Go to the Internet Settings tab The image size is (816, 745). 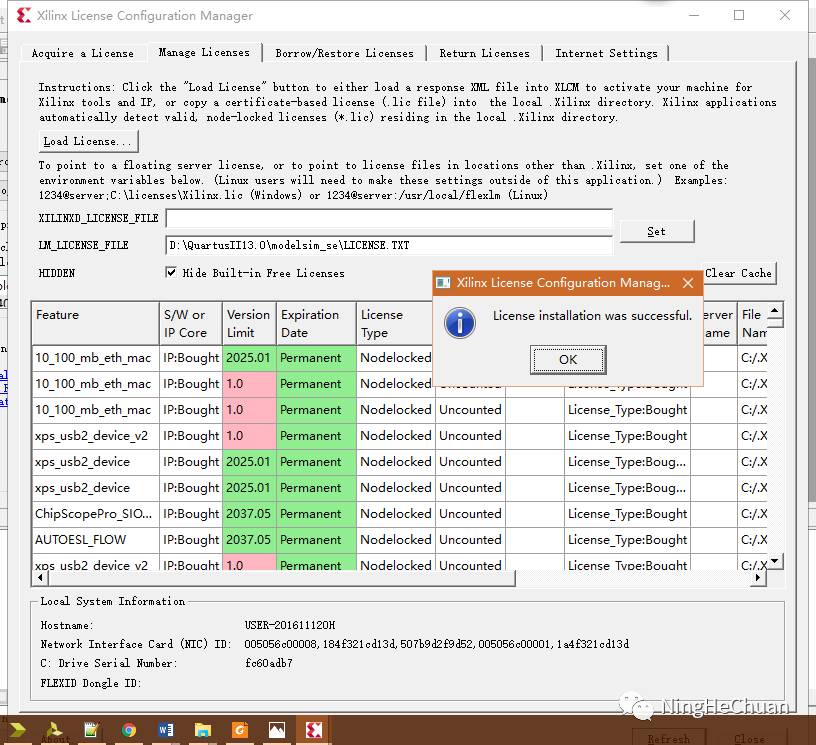click(x=606, y=53)
